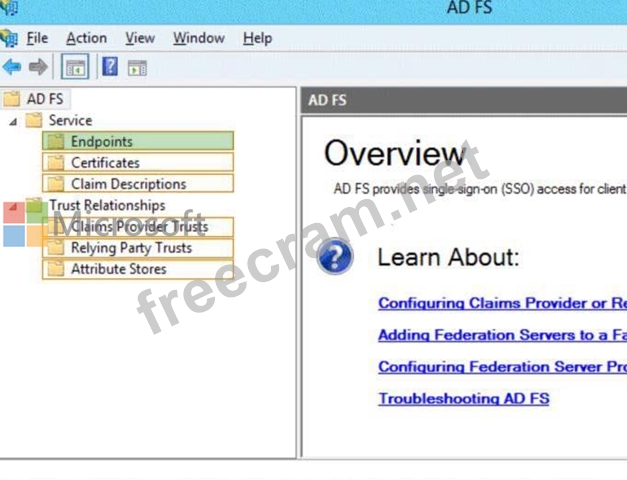Click the Overview heading text

click(x=395, y=153)
